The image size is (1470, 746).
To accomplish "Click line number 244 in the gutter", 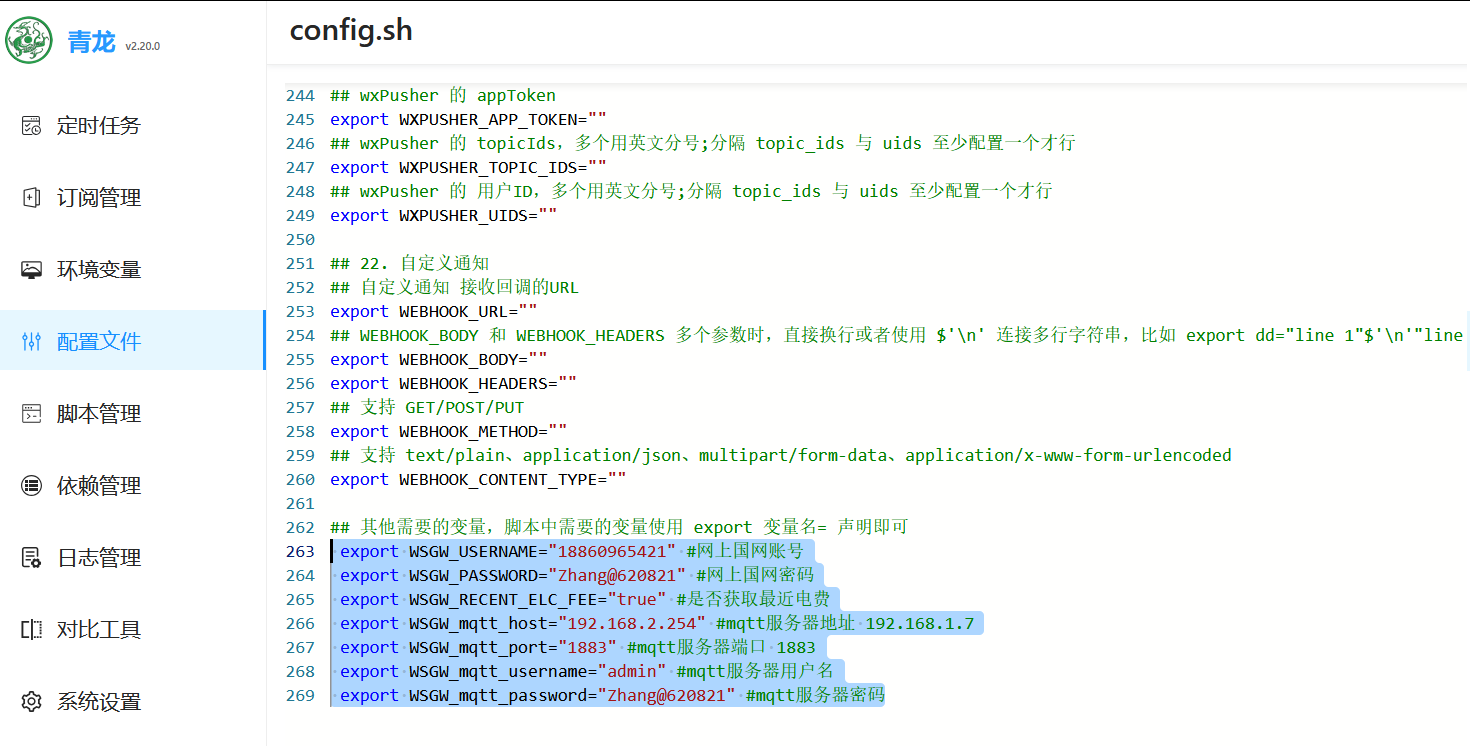I will (x=300, y=95).
